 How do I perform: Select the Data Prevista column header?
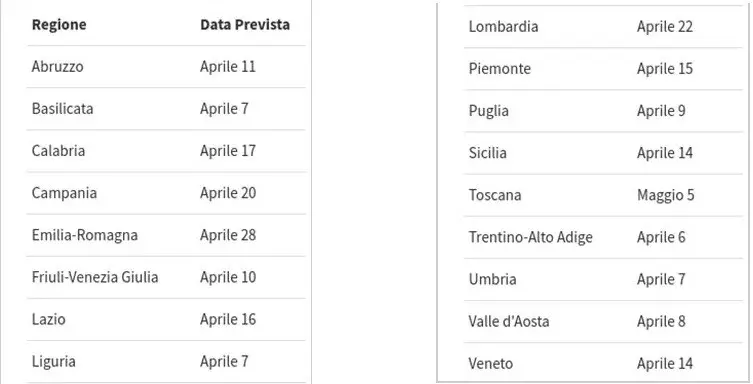(x=245, y=24)
